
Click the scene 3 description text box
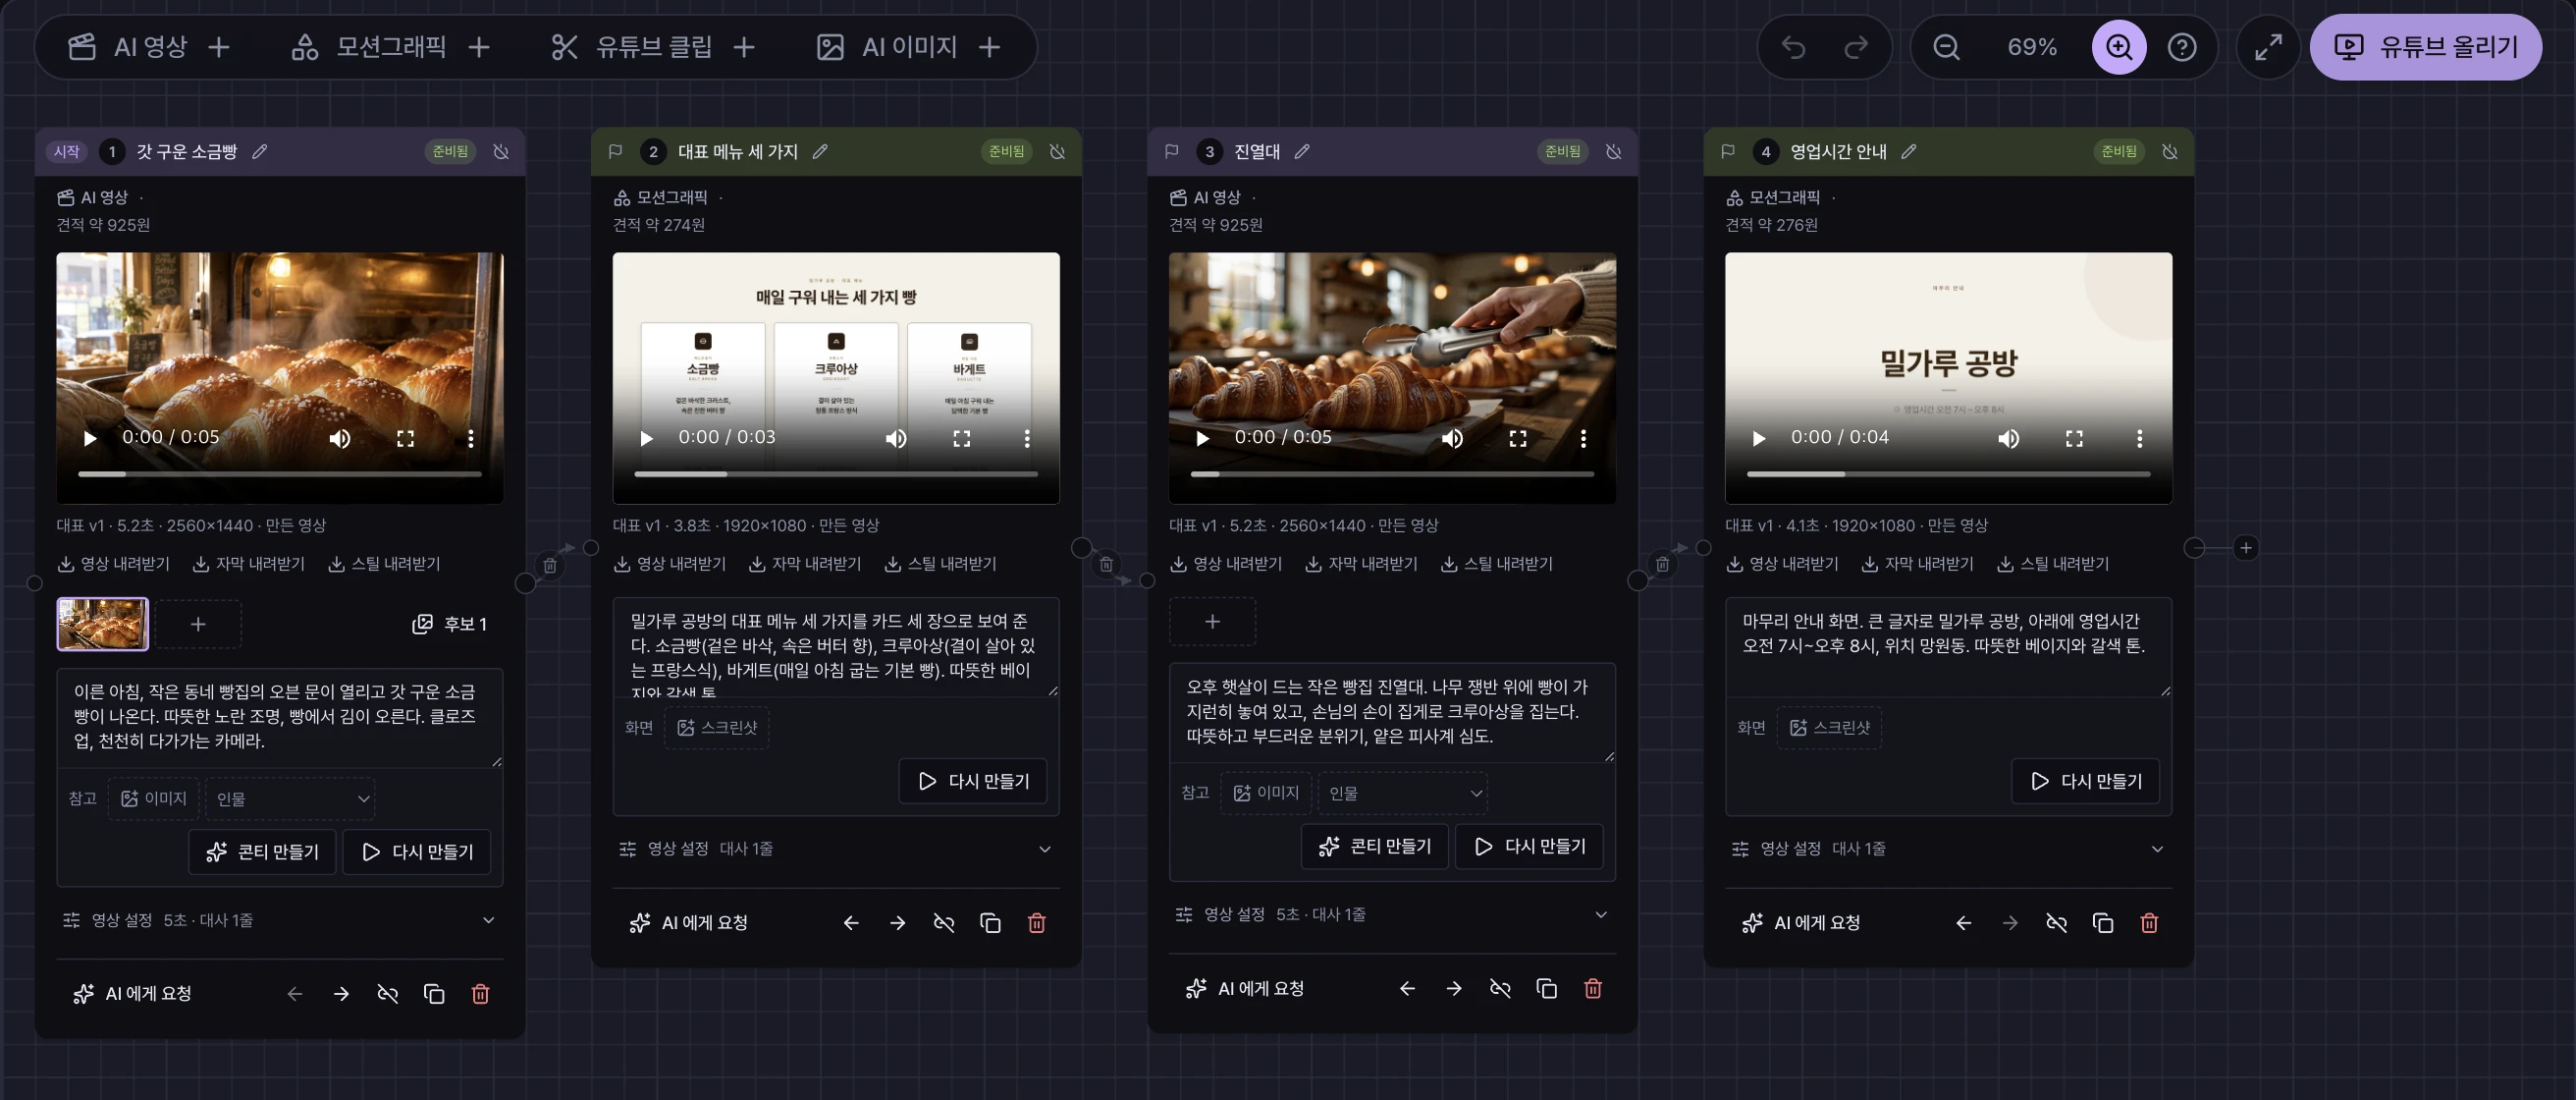[1392, 711]
